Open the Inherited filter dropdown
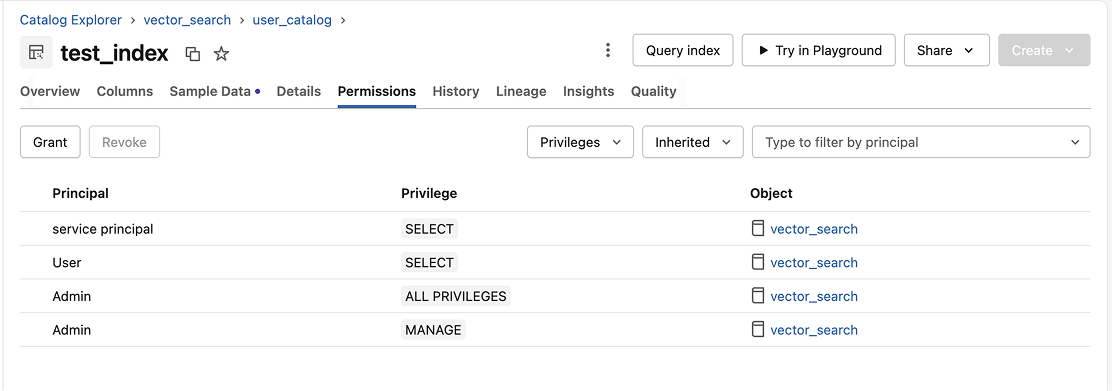The height and width of the screenshot is (391, 1112). (x=692, y=142)
